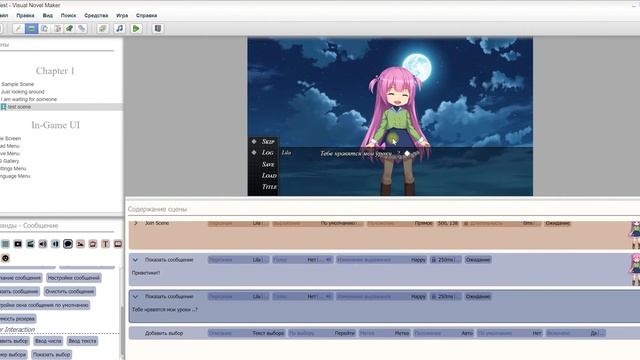Image resolution: width=640 pixels, height=360 pixels.
Task: Collapse the Тебе нравятся мои уроки command
Action: [136, 297]
